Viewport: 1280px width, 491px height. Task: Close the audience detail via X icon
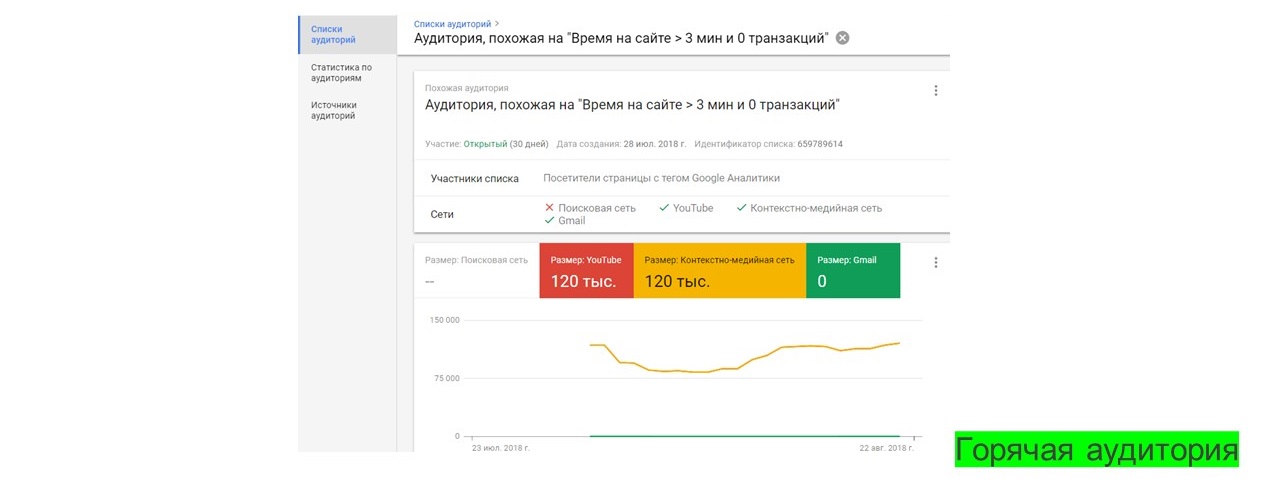click(x=843, y=38)
